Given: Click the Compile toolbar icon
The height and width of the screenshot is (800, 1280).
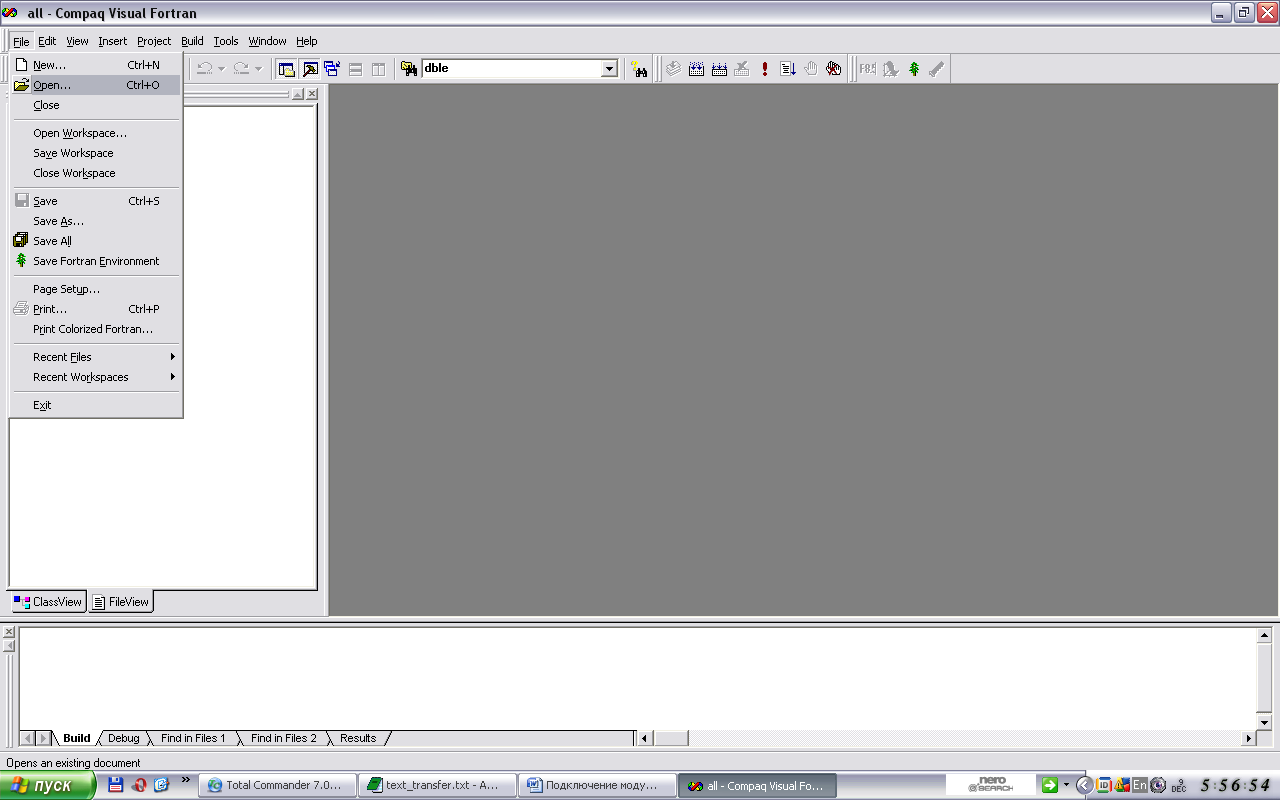Looking at the screenshot, I should (x=674, y=69).
